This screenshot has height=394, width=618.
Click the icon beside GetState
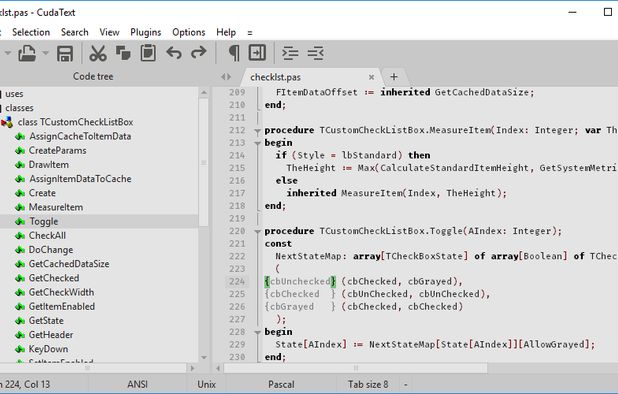pyautogui.click(x=20, y=321)
